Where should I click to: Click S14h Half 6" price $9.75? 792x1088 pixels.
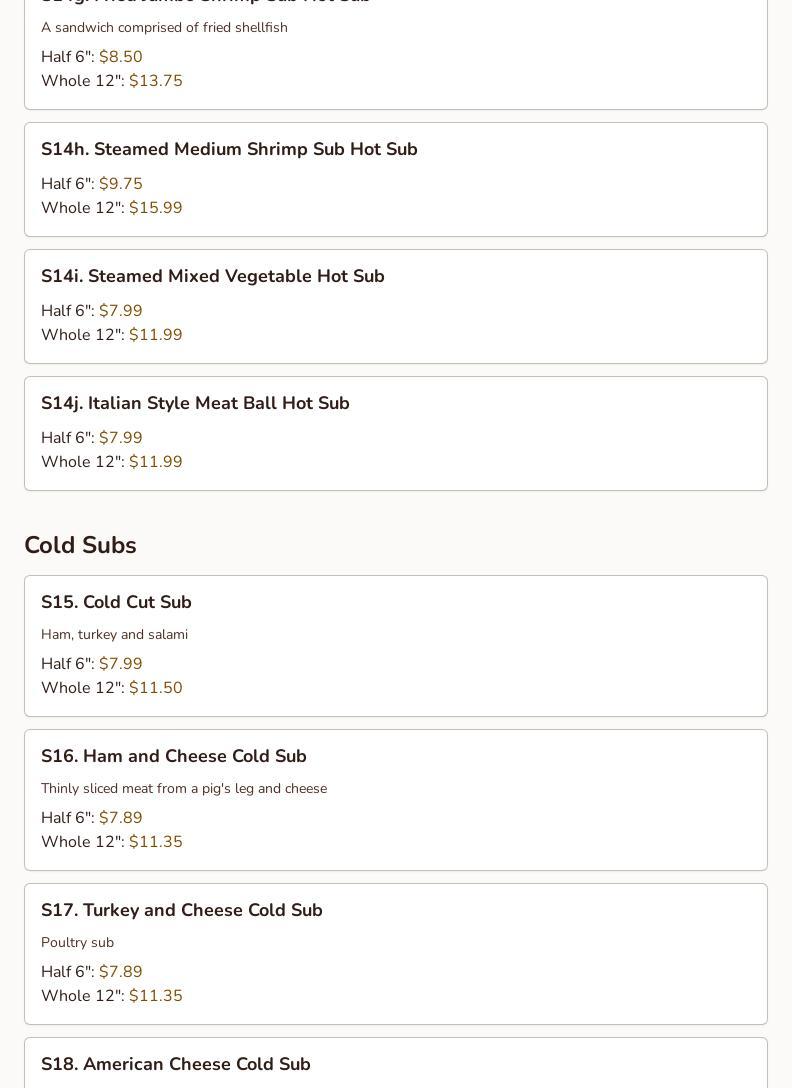120,184
